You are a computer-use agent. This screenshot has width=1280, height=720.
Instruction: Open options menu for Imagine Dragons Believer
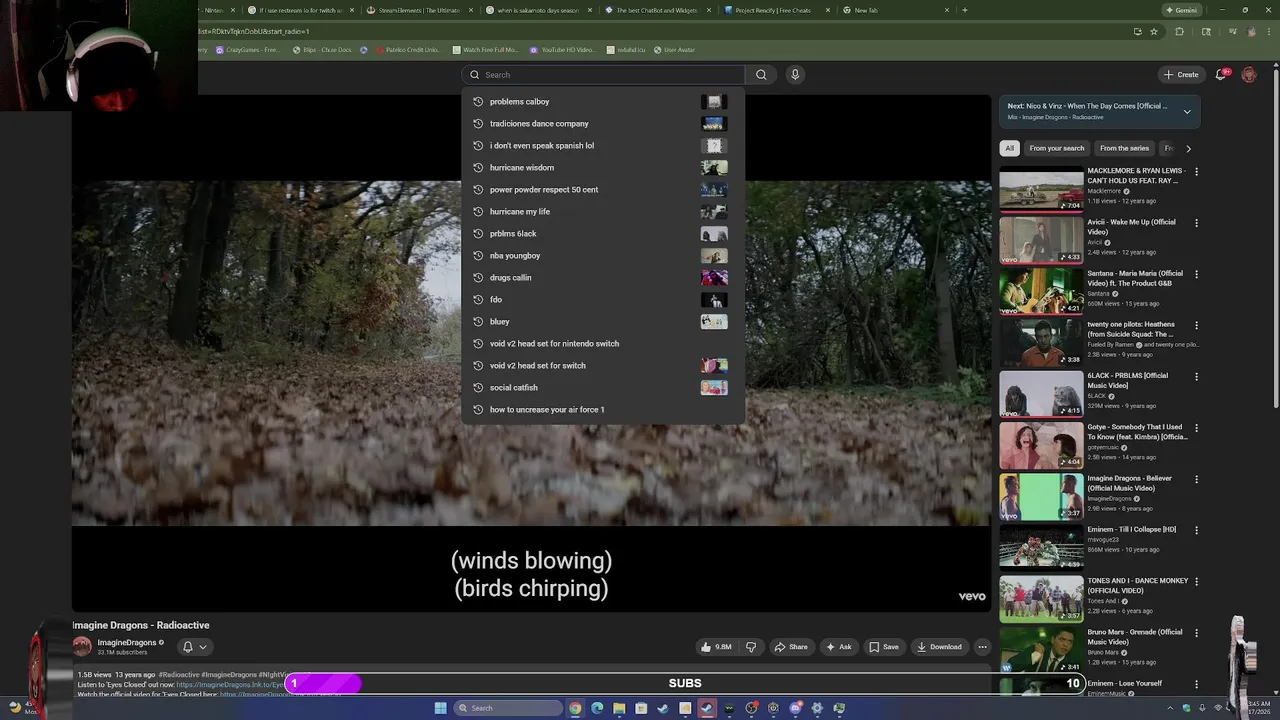pos(1196,479)
